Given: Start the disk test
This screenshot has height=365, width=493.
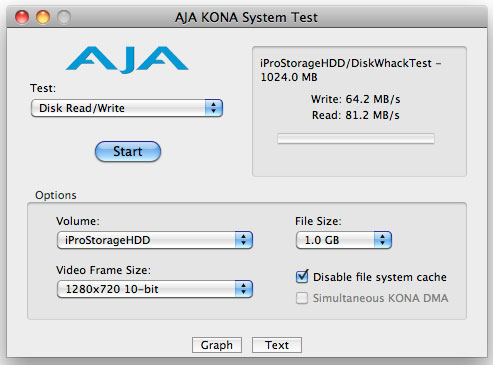Looking at the screenshot, I should 128,151.
